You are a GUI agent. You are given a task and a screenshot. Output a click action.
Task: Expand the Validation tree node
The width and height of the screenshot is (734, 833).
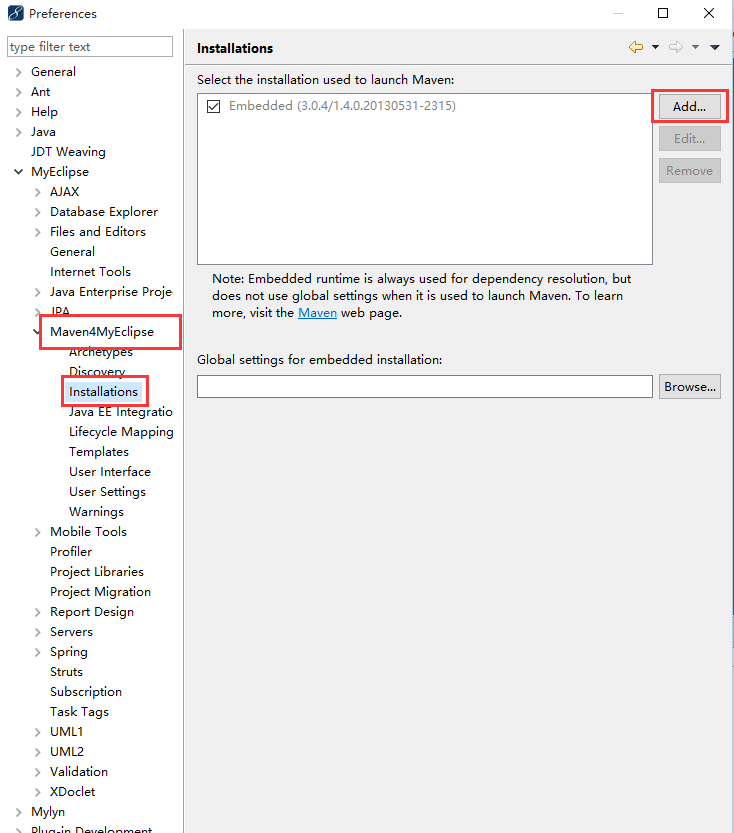(x=38, y=772)
